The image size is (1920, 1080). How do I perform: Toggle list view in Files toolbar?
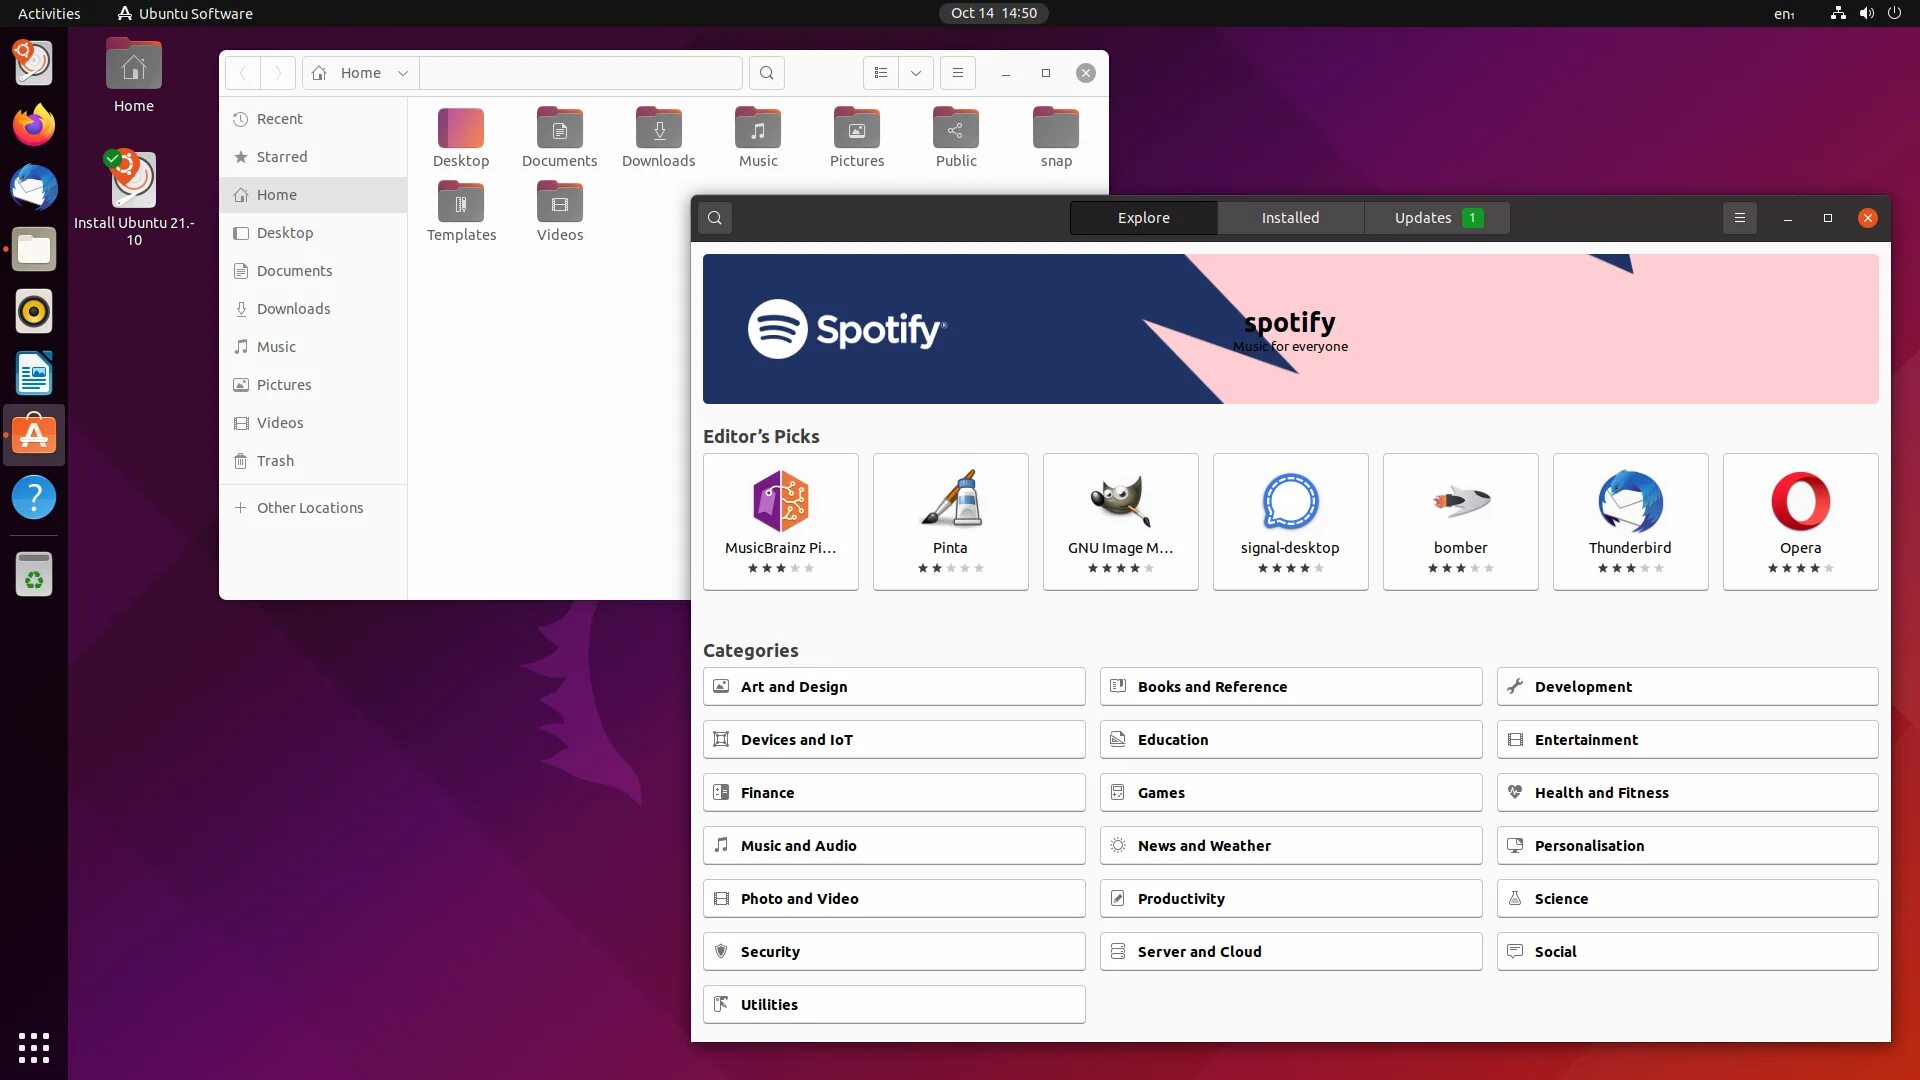click(x=881, y=73)
